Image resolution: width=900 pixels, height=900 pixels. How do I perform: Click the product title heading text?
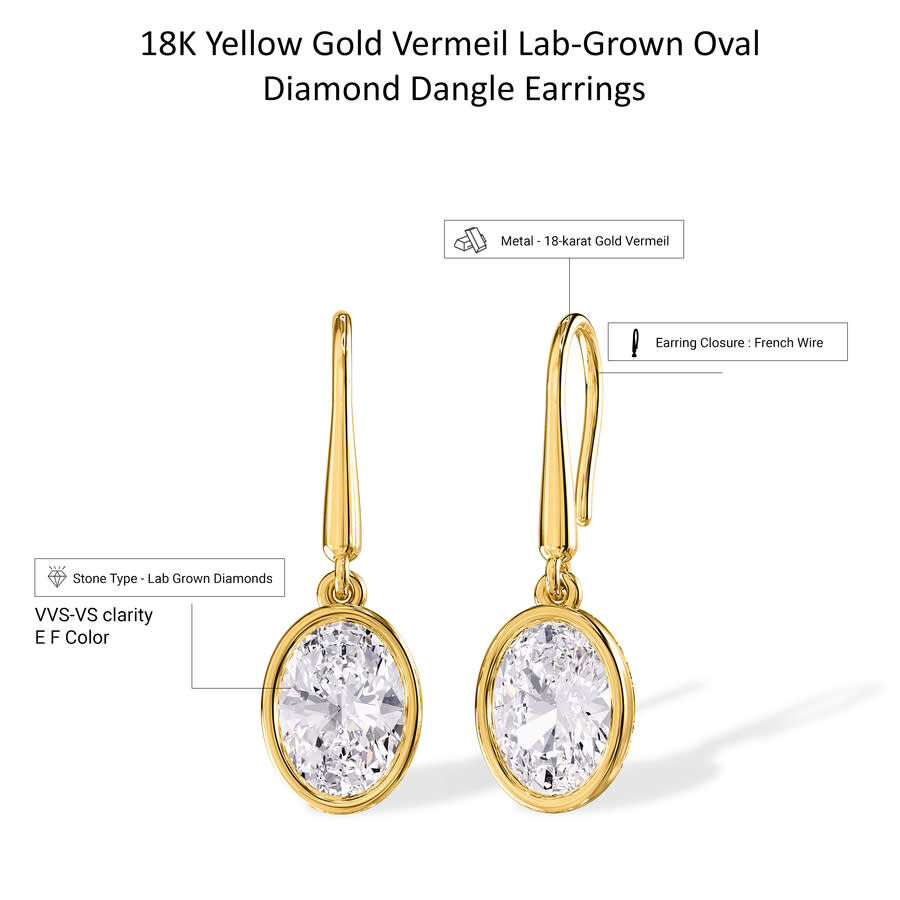[451, 66]
